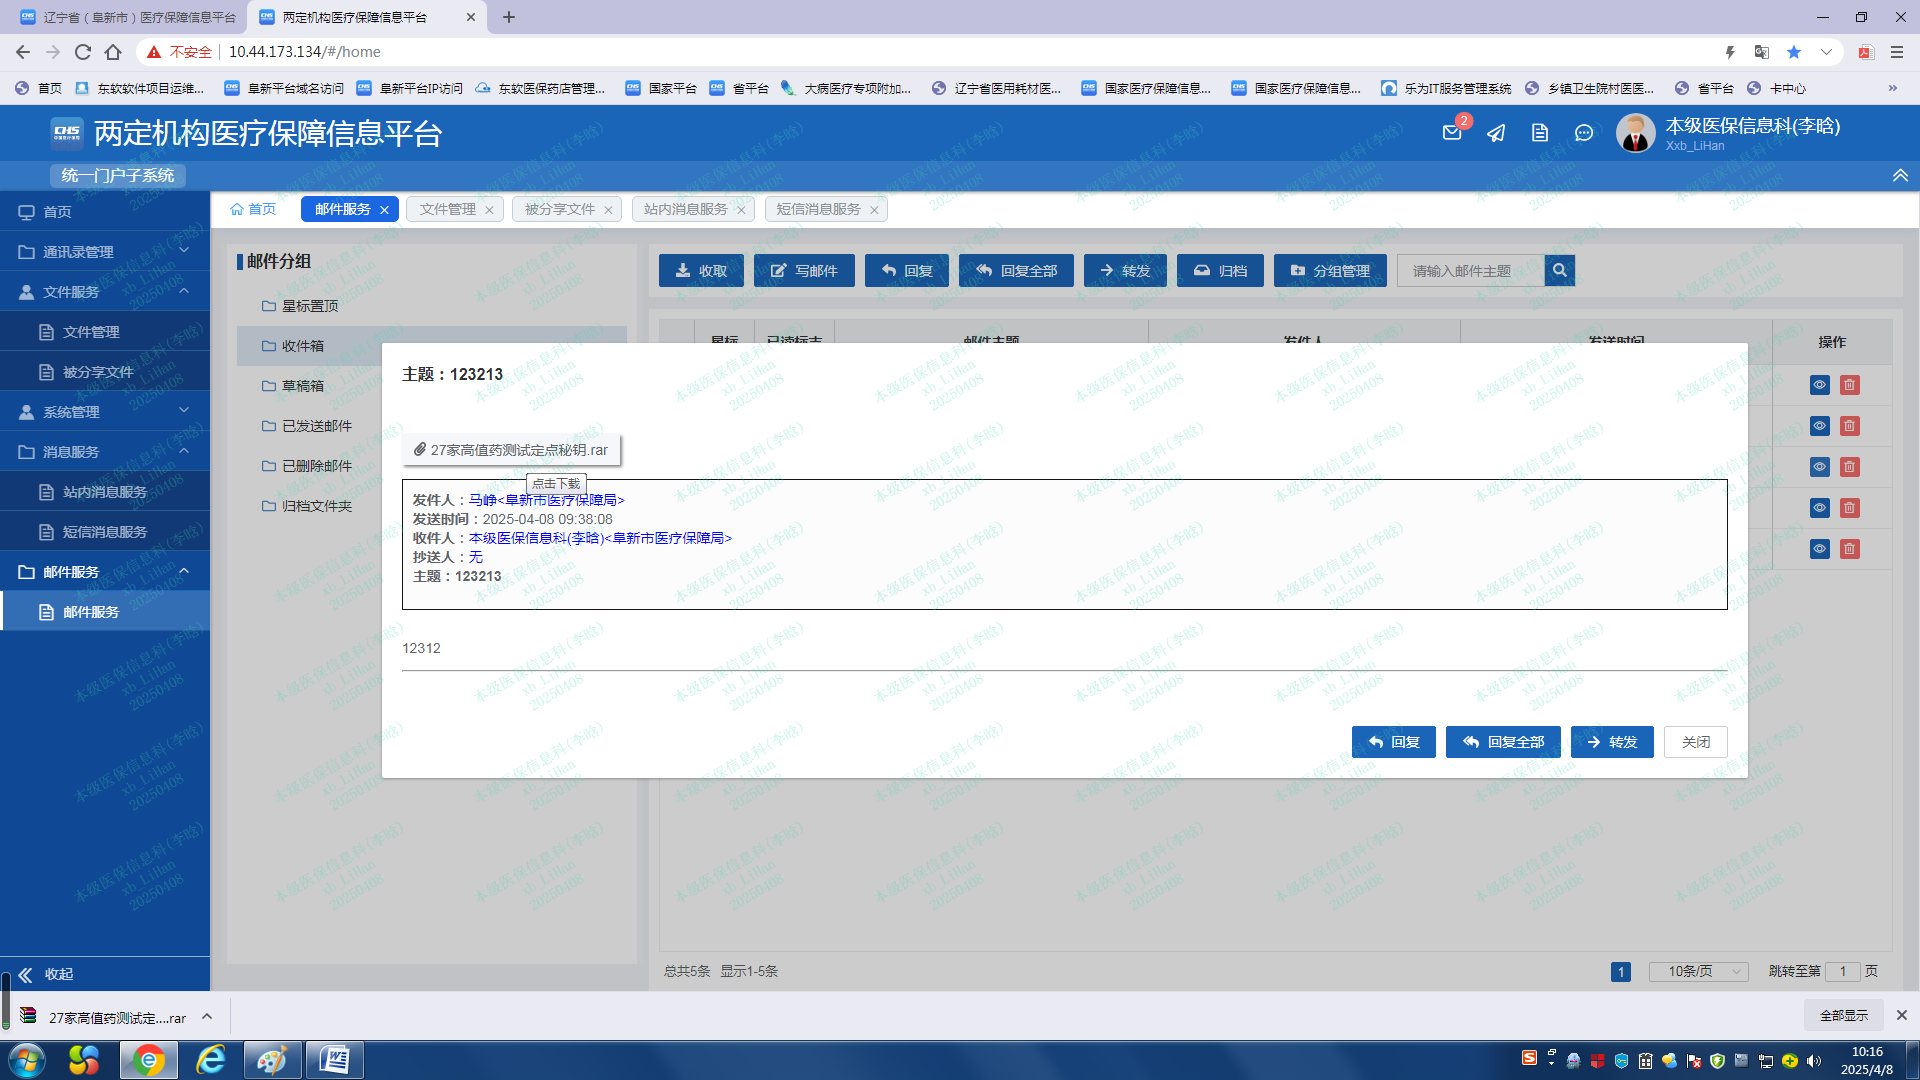Click page 1 pagination button
This screenshot has height=1080, width=1920.
(x=1621, y=972)
